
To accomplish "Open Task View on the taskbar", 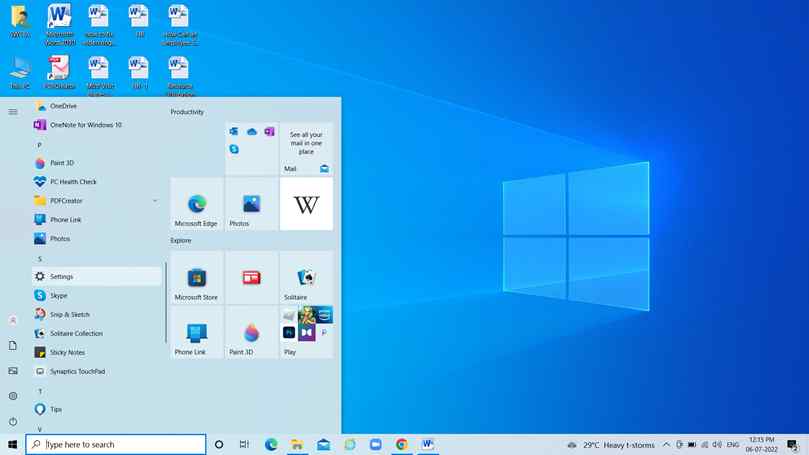I will click(244, 444).
